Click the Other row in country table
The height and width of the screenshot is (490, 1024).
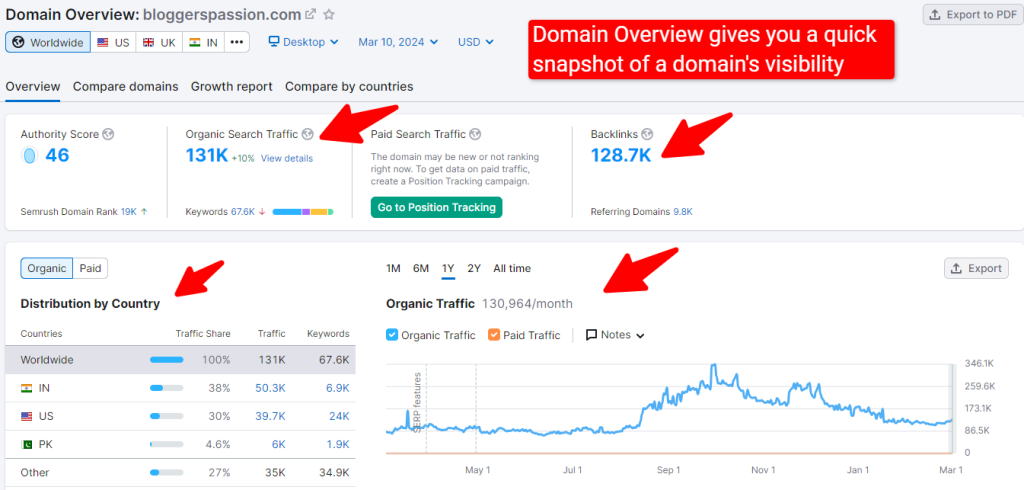180,472
